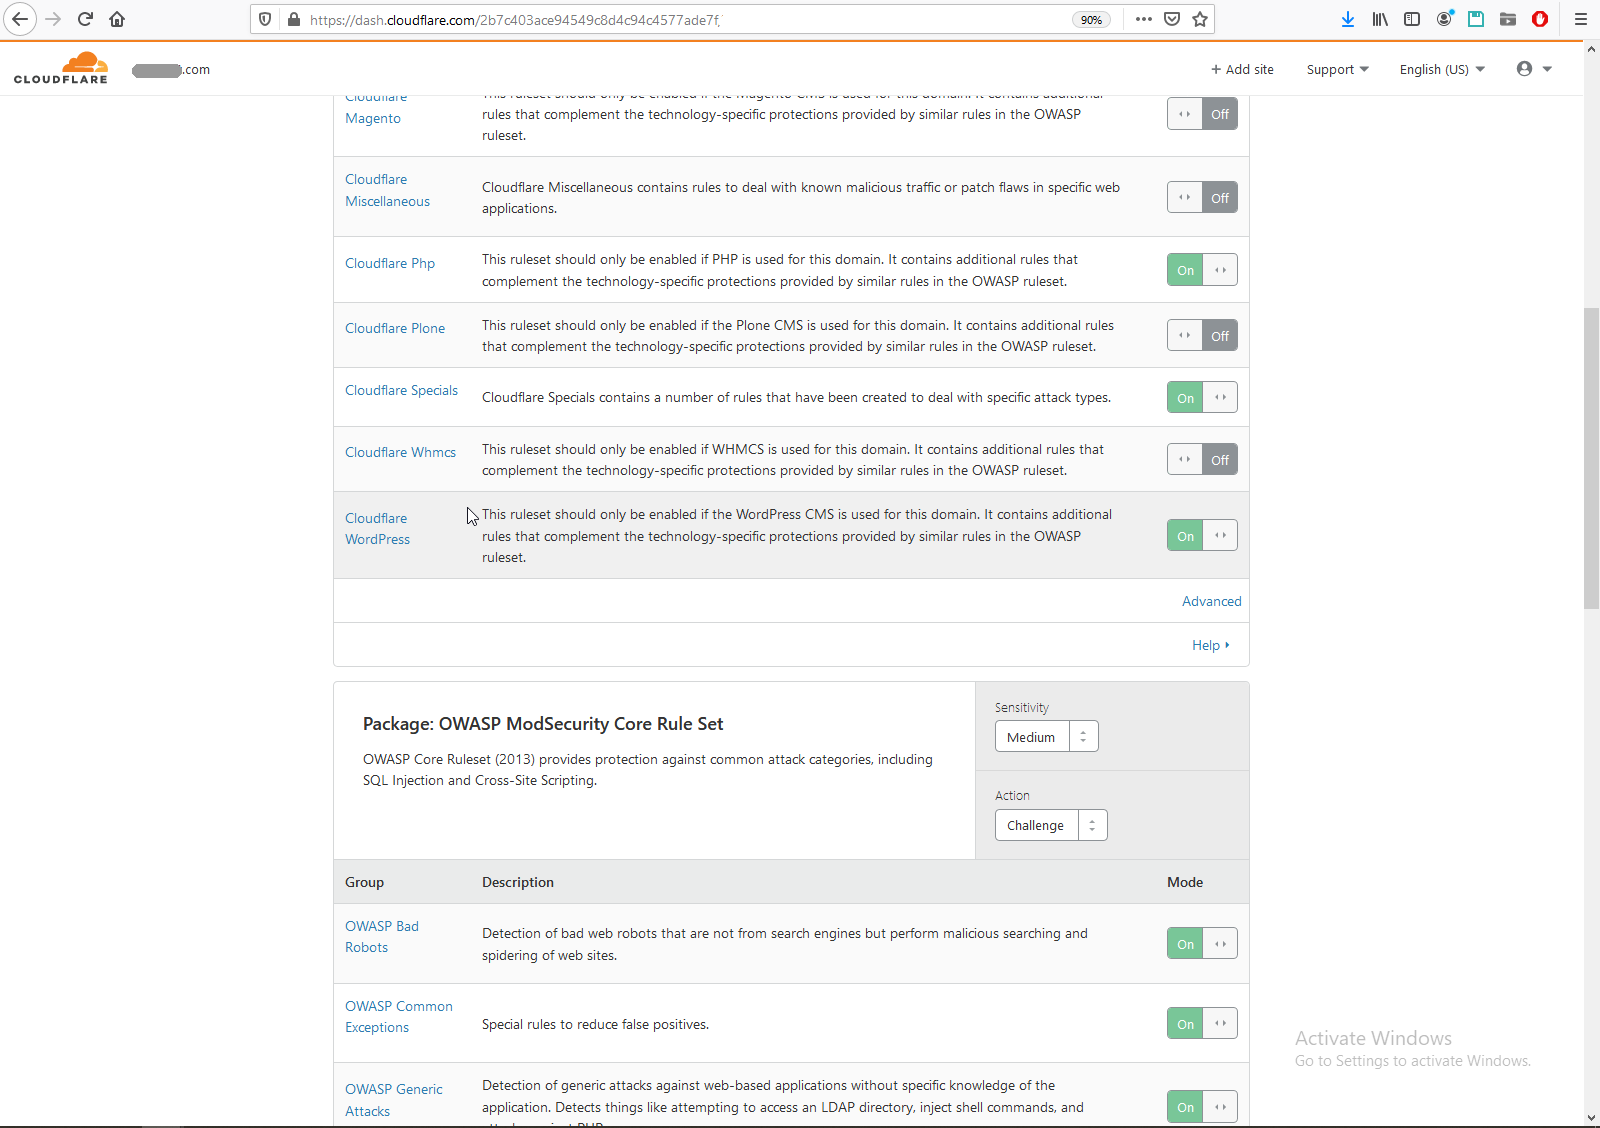This screenshot has height=1128, width=1600.
Task: Click the redacted site domain name
Action: [171, 70]
